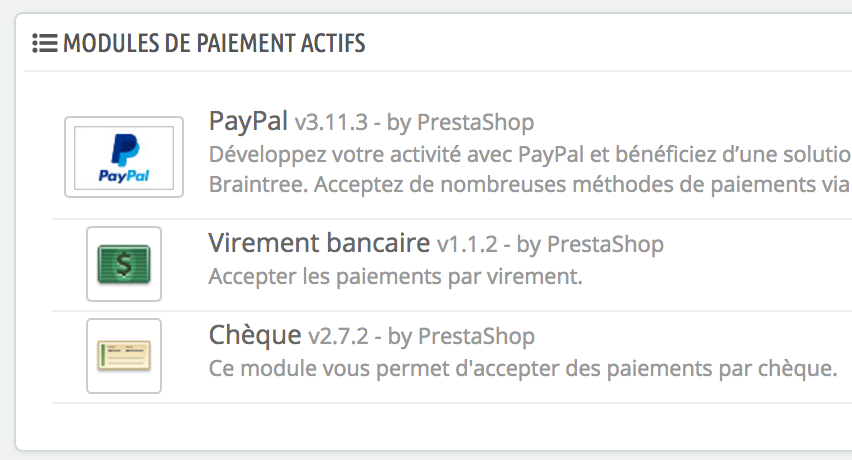
Task: Open the PayPal module title
Action: click(248, 121)
